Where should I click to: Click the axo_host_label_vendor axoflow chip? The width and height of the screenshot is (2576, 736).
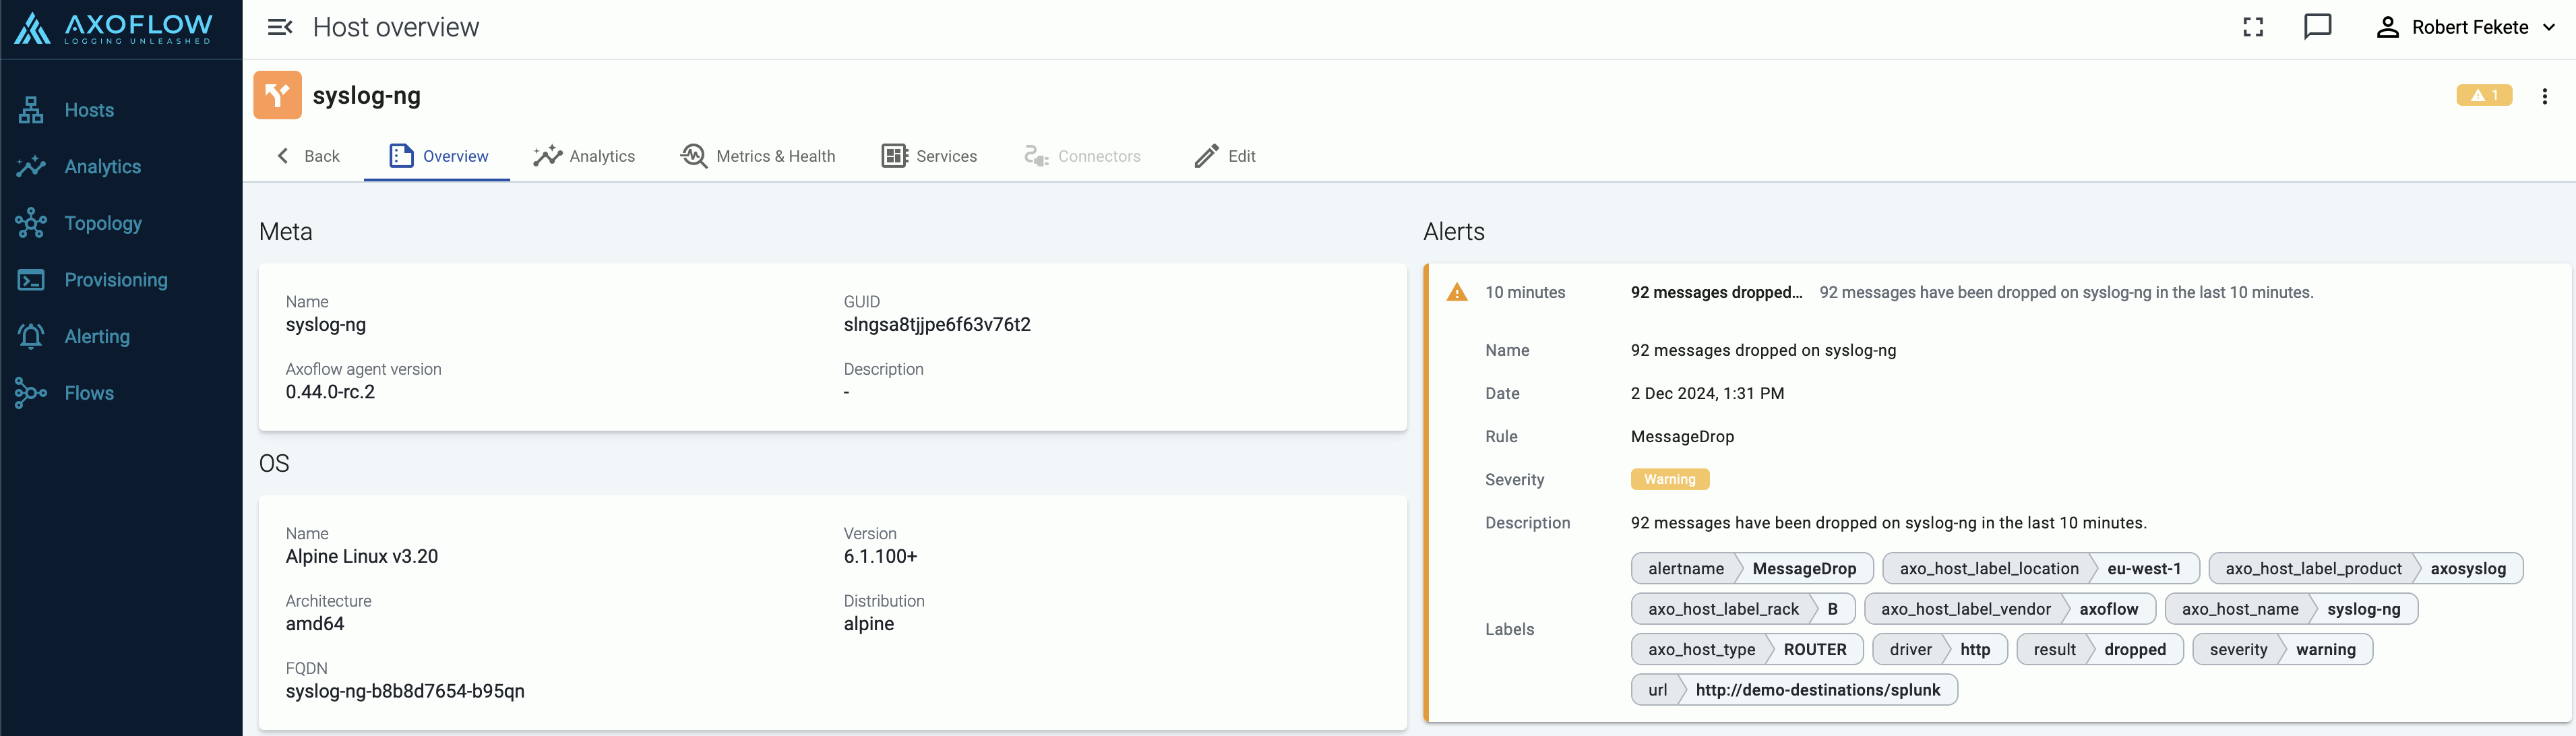tap(2009, 609)
